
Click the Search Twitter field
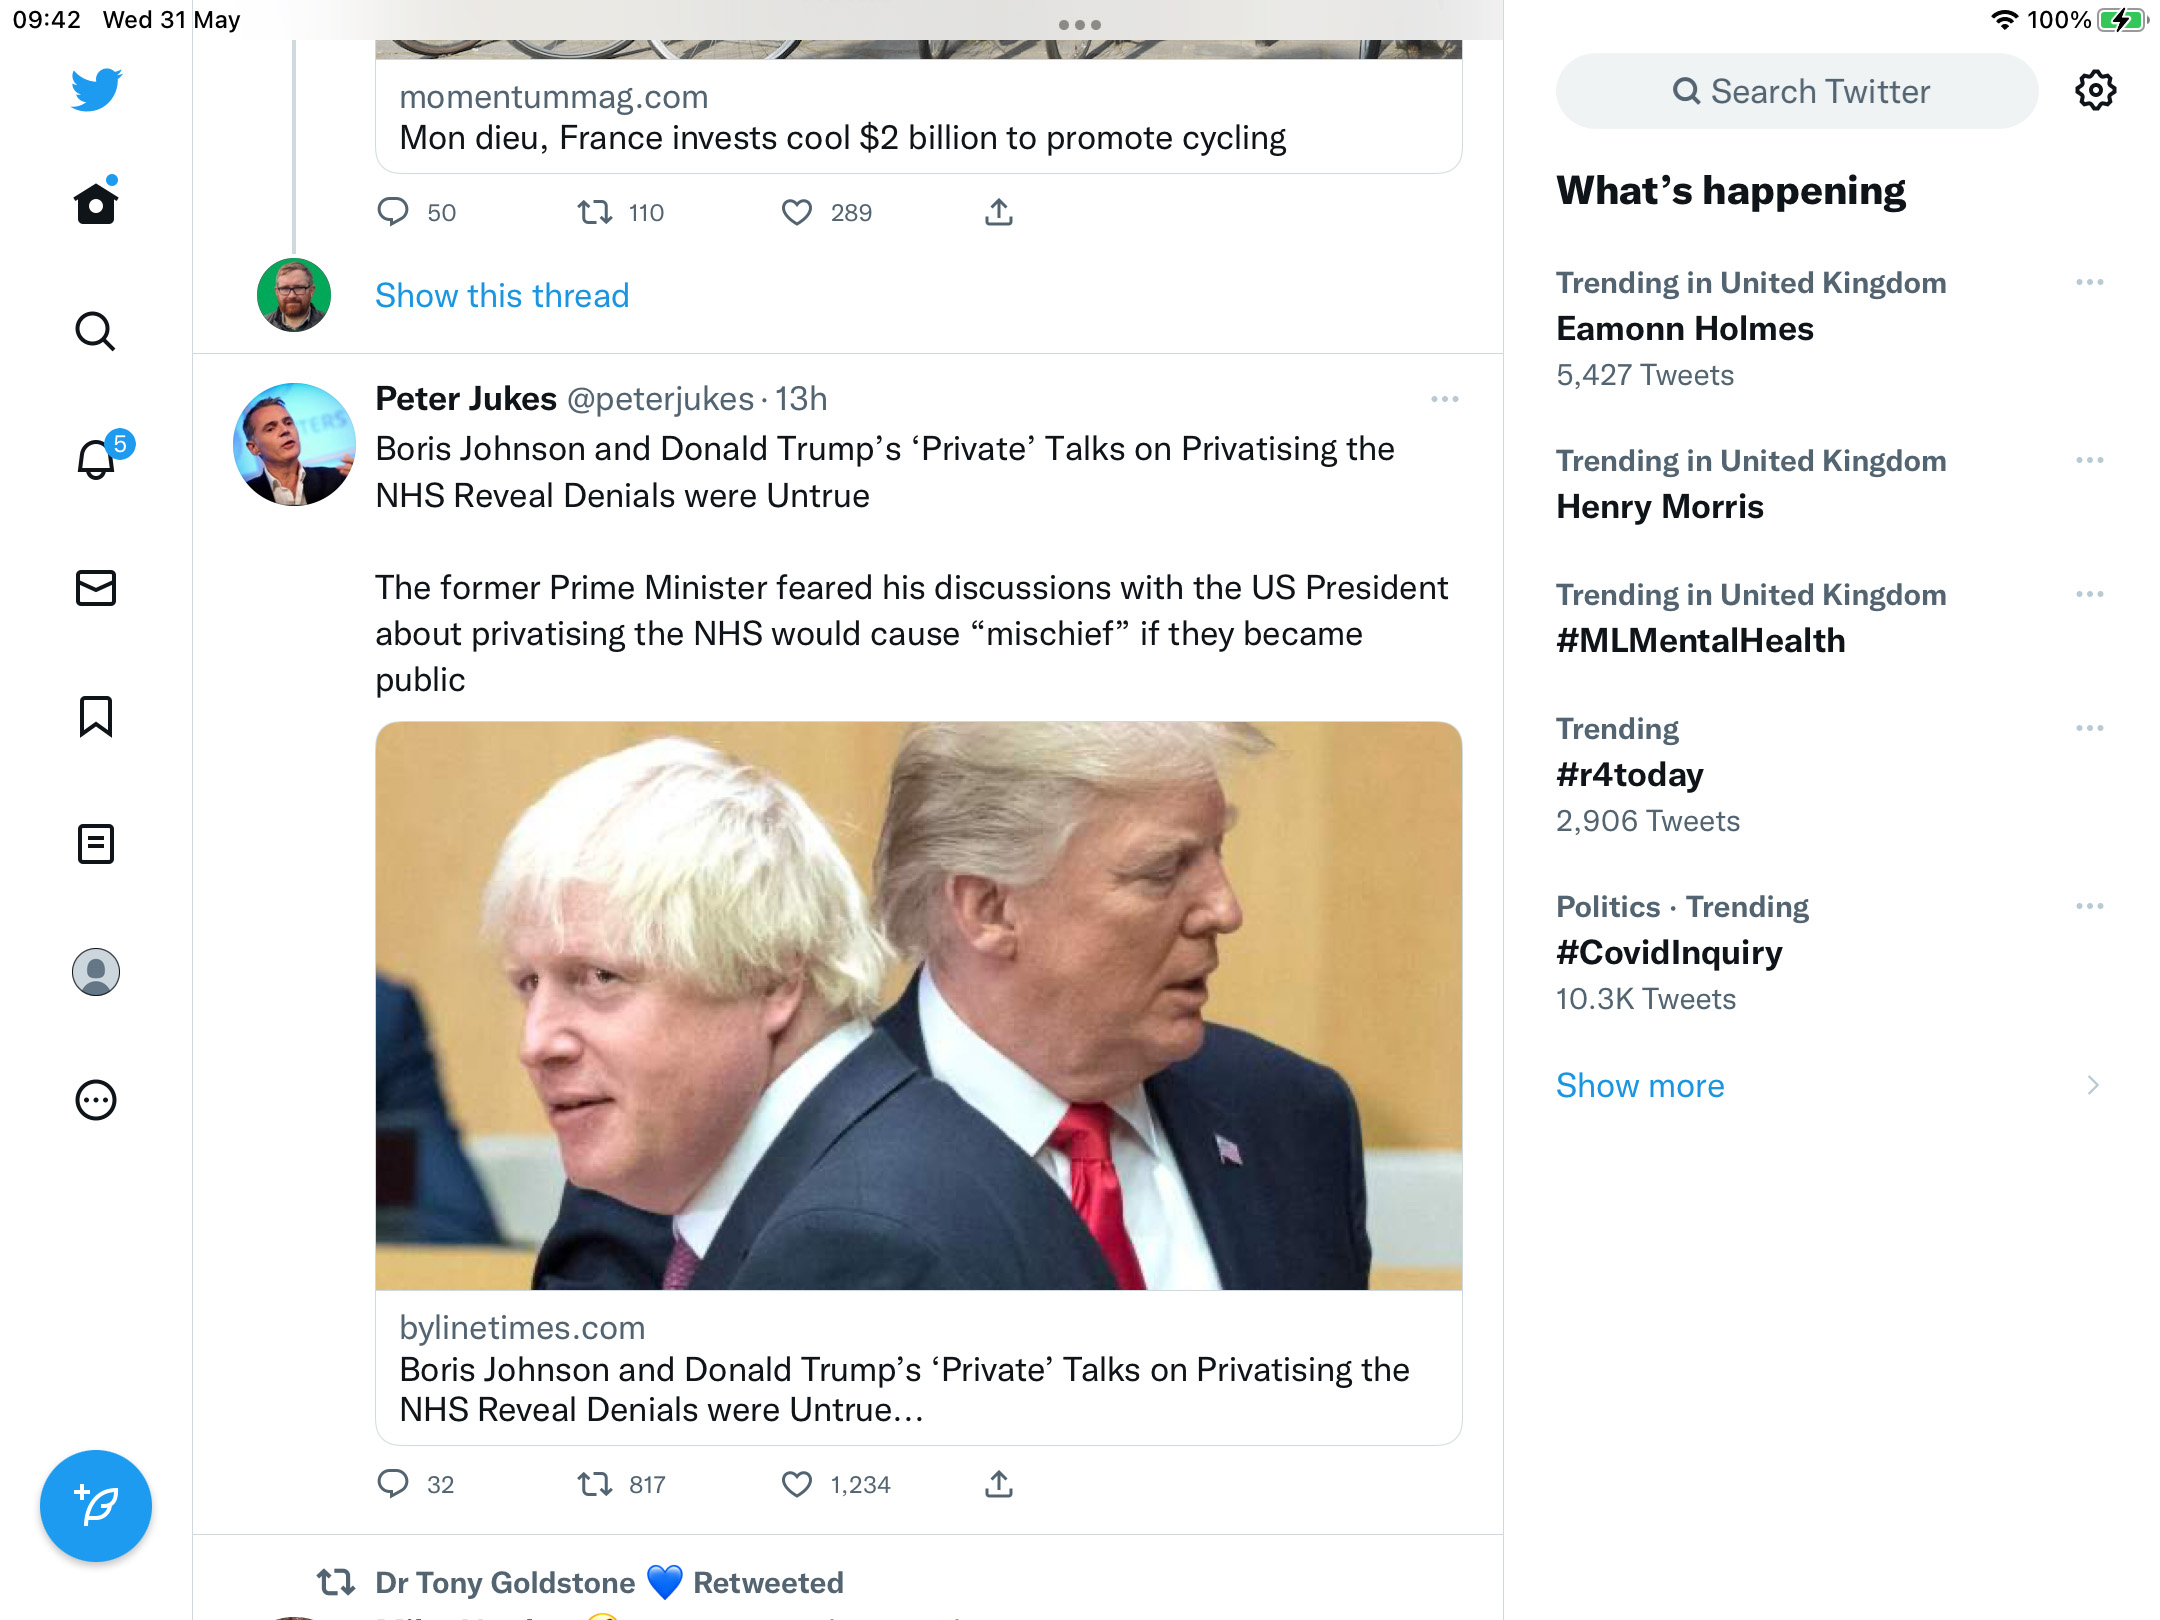(x=1797, y=91)
